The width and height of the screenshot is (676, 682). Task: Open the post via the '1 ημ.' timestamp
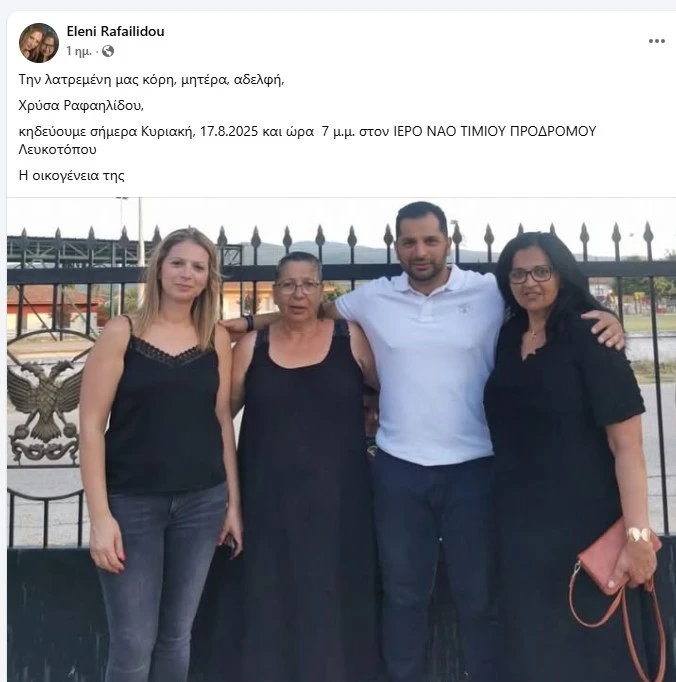click(79, 51)
